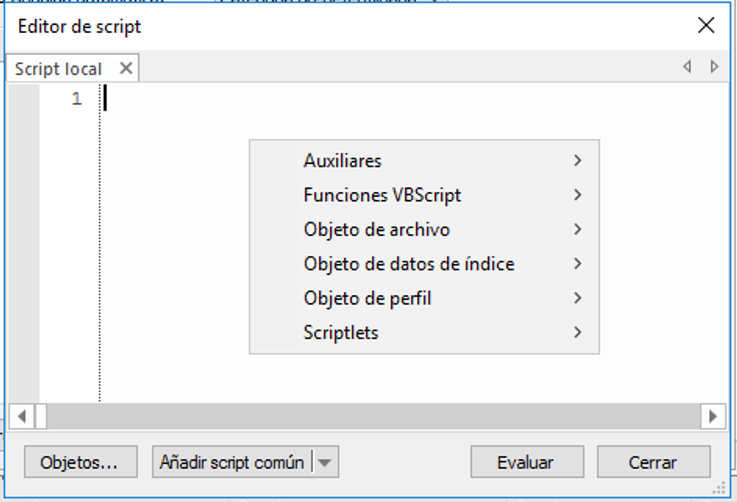The width and height of the screenshot is (737, 502).
Task: Click the horizontal scrollbar right arrow
Action: coord(713,416)
